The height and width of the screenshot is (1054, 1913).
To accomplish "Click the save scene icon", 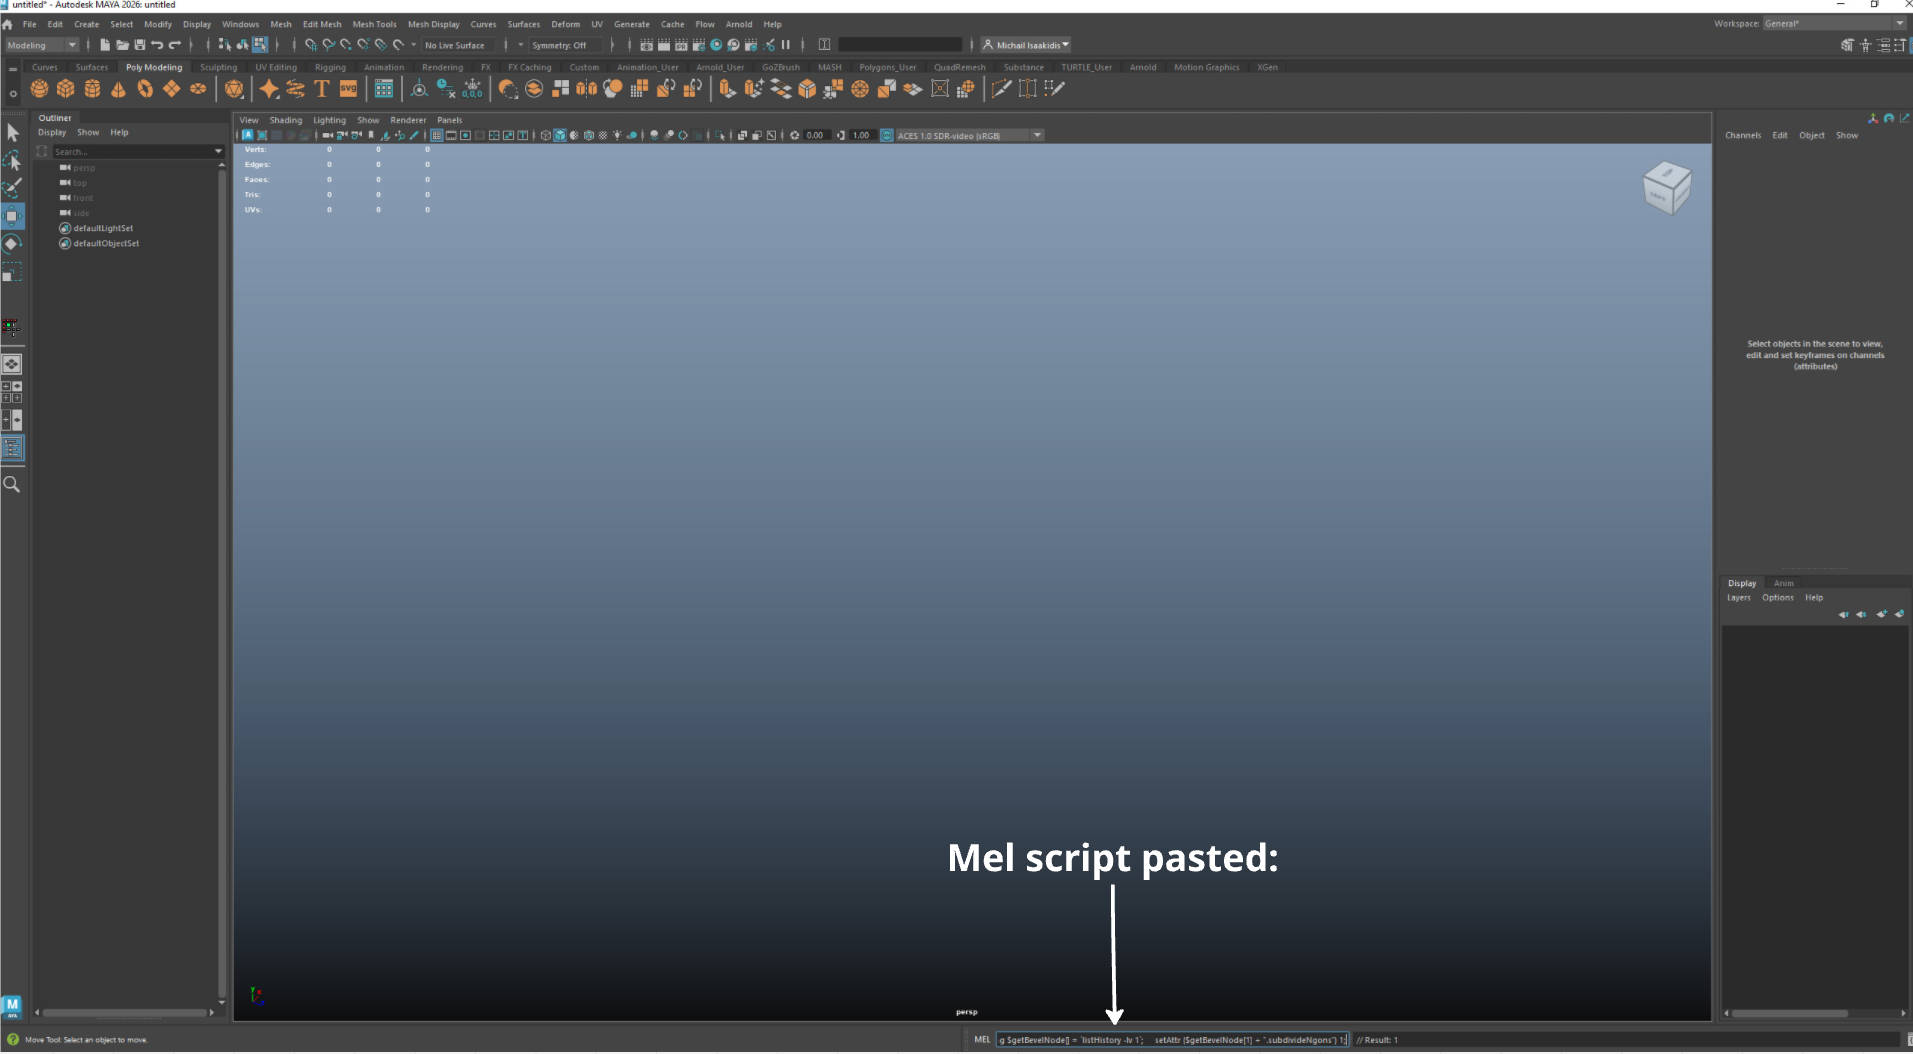I will pyautogui.click(x=139, y=45).
